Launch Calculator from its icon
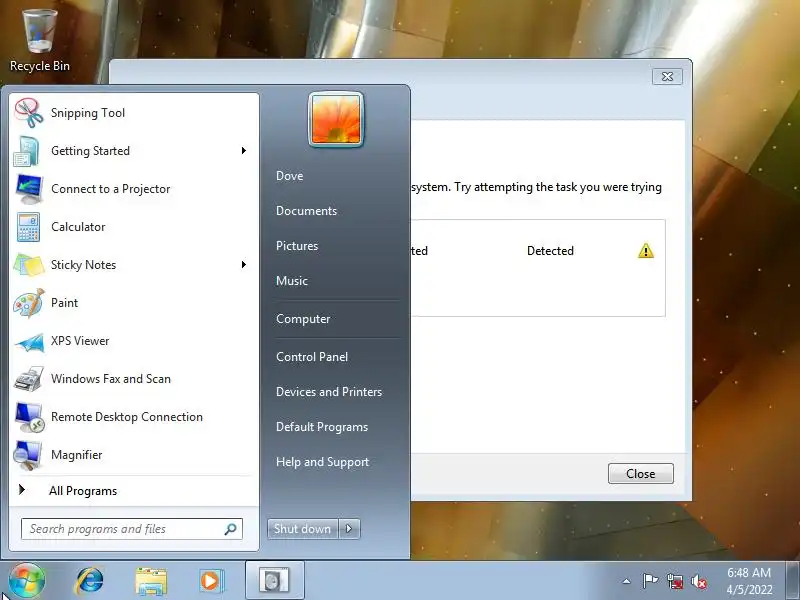800x600 pixels. (x=28, y=227)
